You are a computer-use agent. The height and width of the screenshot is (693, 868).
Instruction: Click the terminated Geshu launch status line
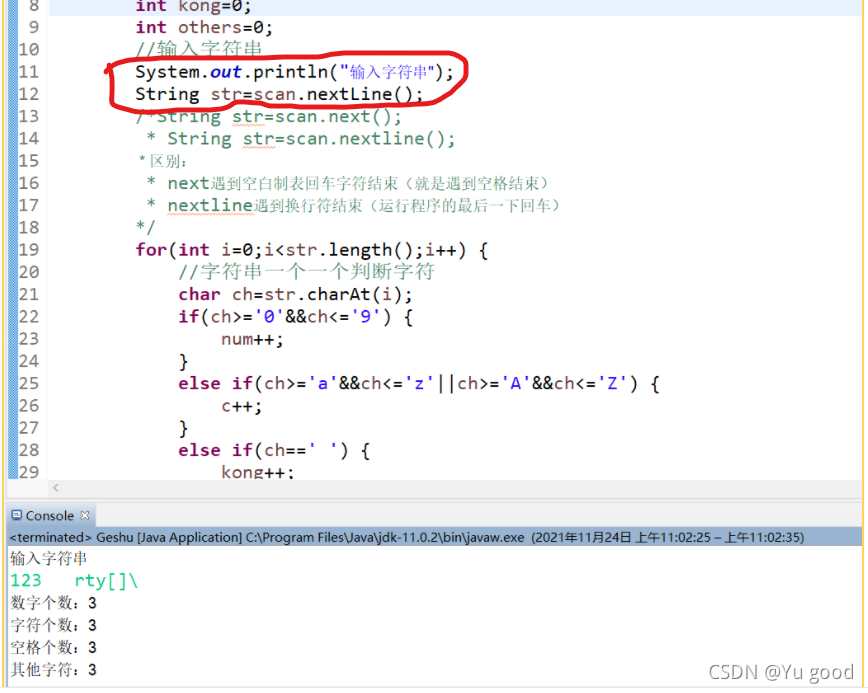(407, 537)
